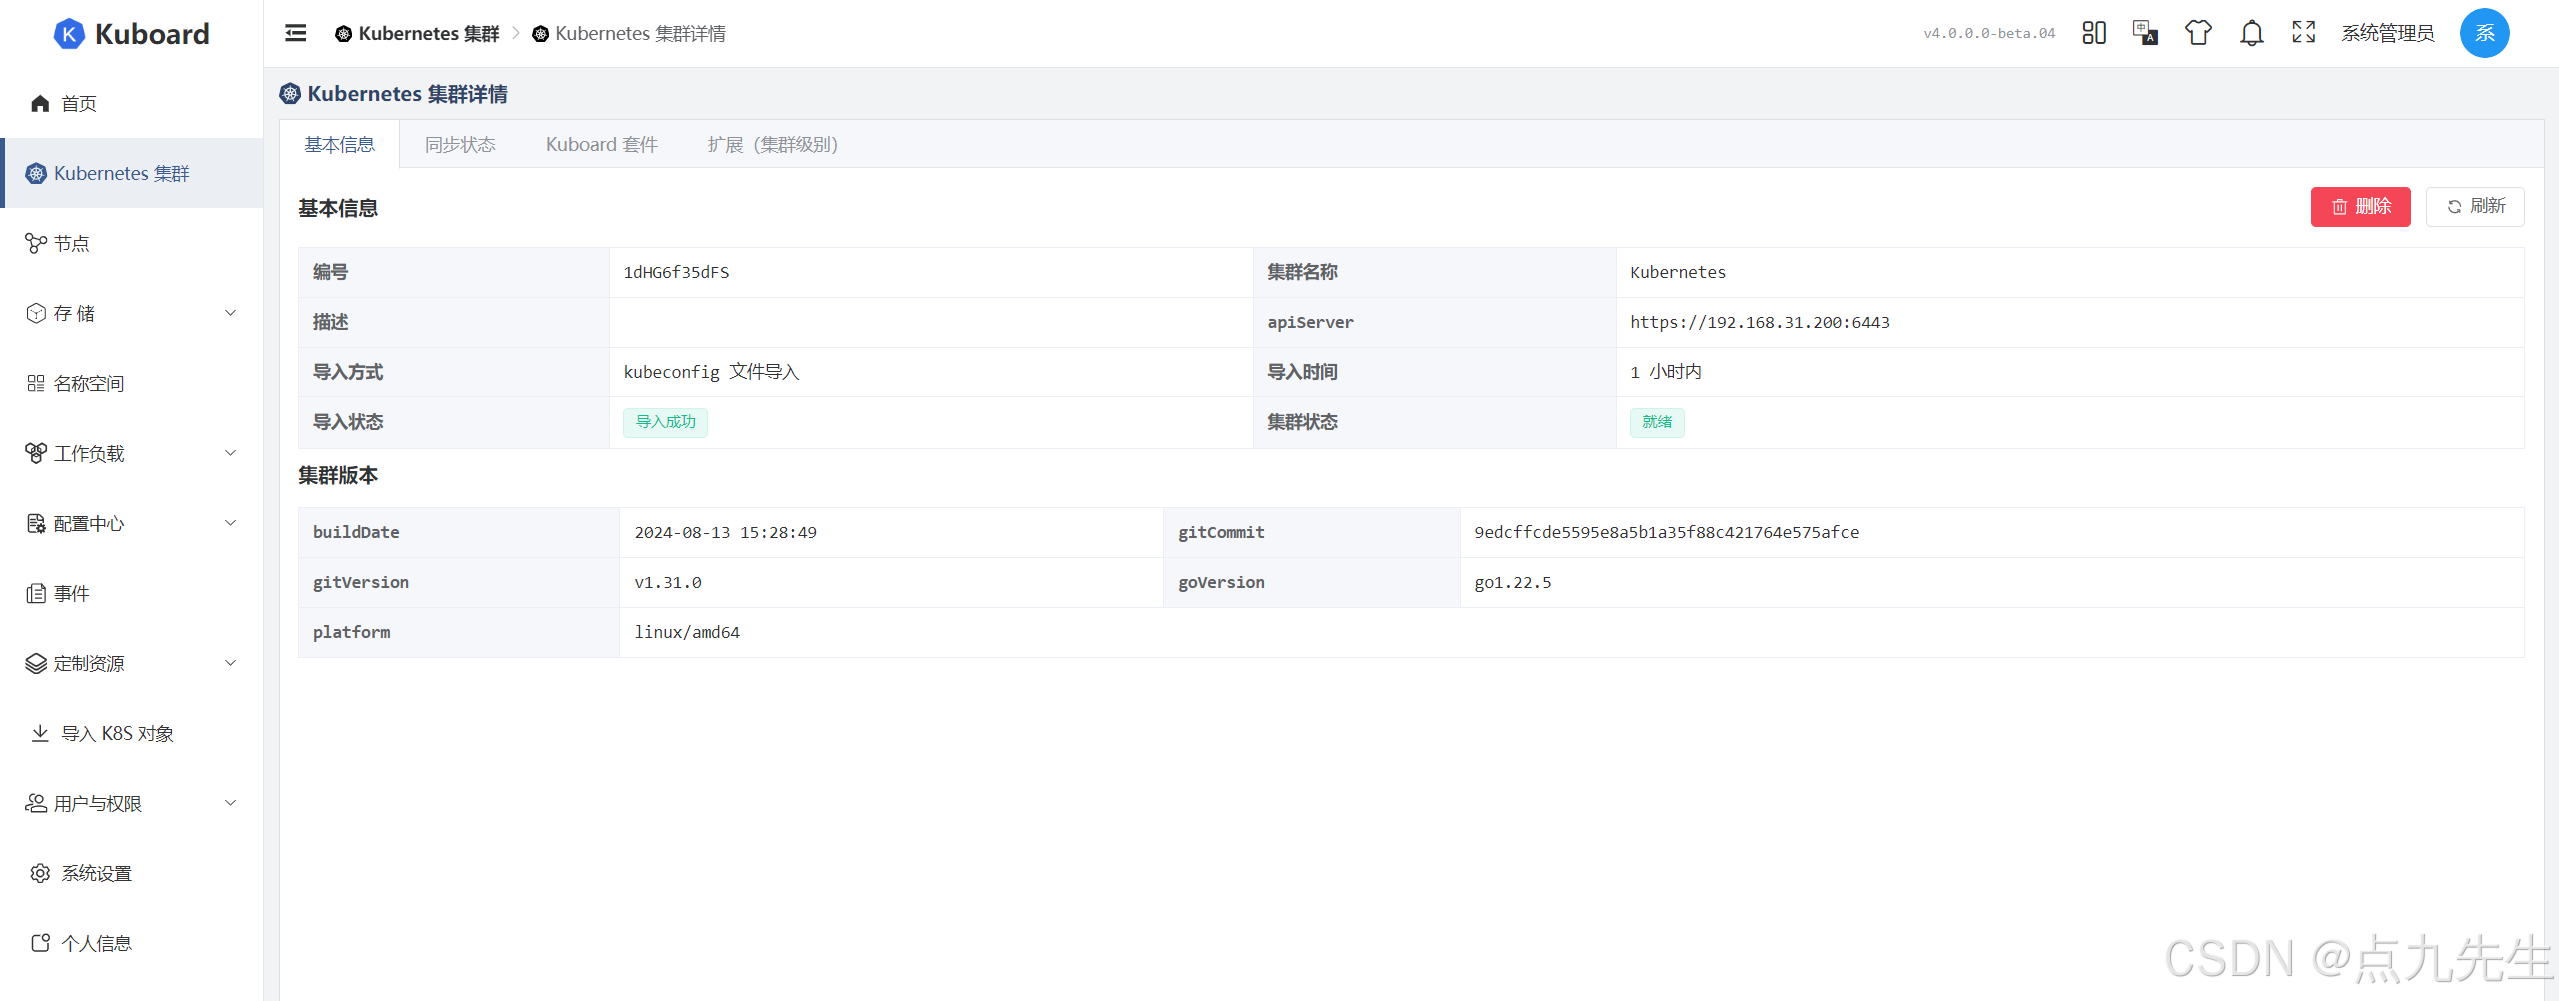Click the goVersion value go1.22.5
The width and height of the screenshot is (2559, 1001).
[x=1513, y=582]
